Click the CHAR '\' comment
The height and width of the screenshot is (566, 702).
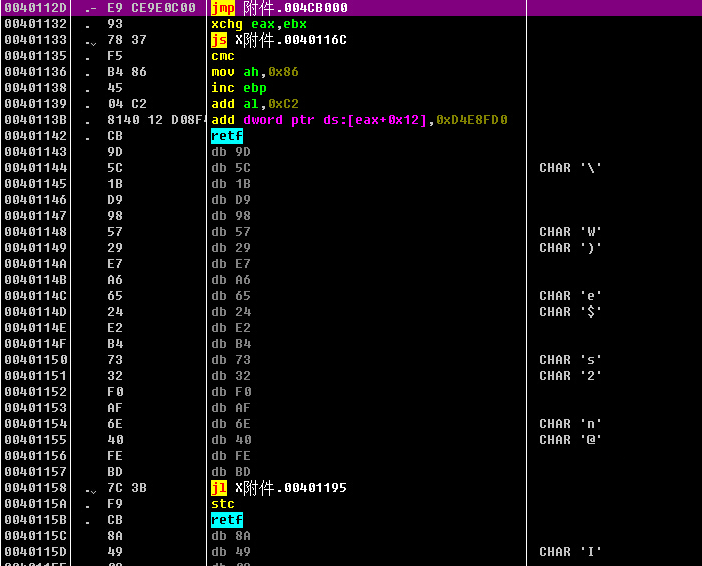coord(570,168)
